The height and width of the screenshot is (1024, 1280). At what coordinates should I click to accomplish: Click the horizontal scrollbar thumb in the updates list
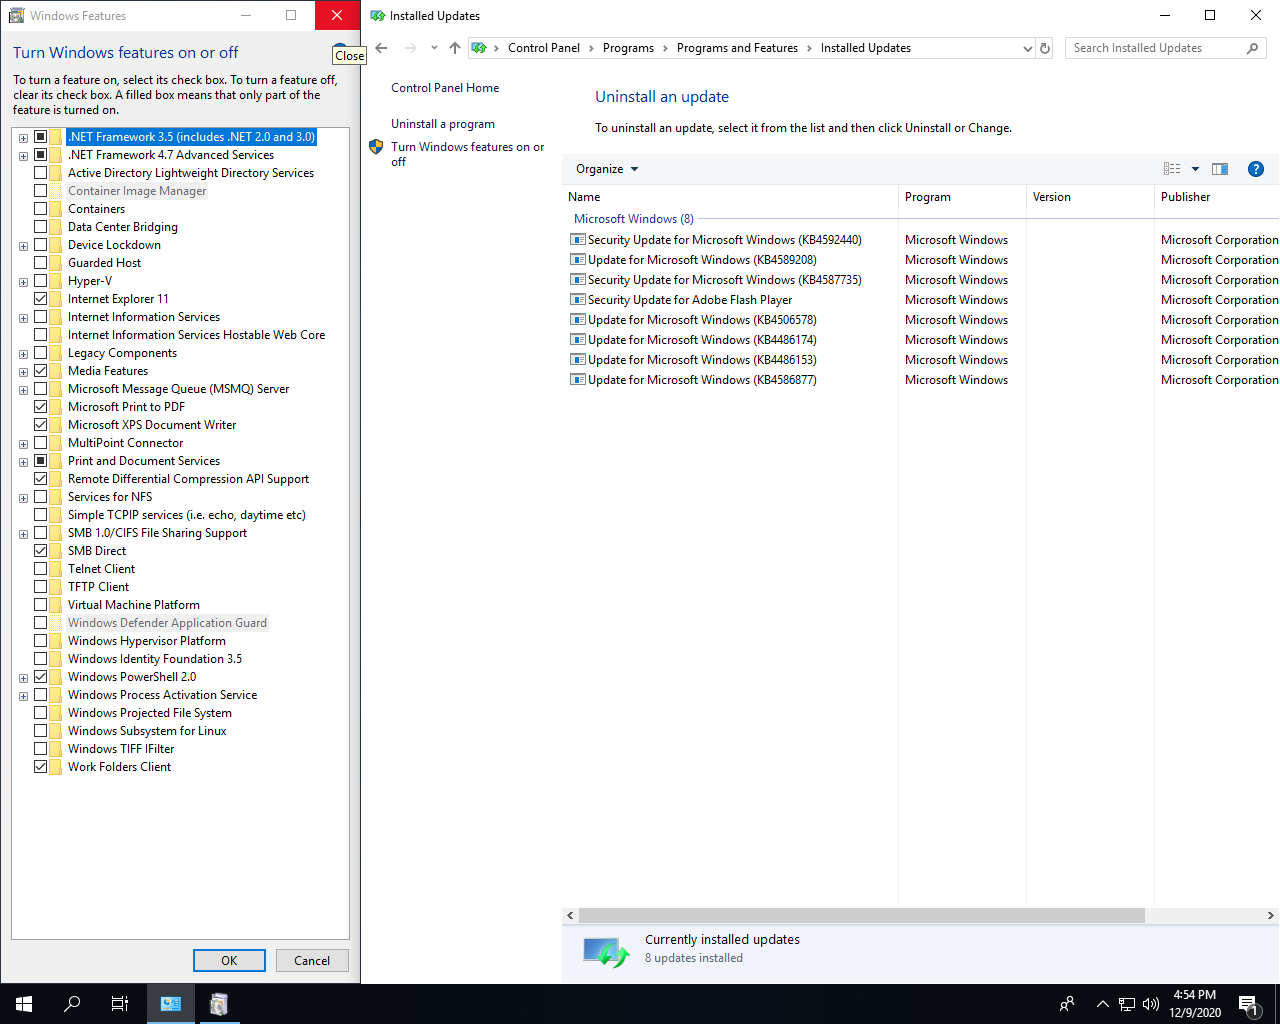click(861, 916)
